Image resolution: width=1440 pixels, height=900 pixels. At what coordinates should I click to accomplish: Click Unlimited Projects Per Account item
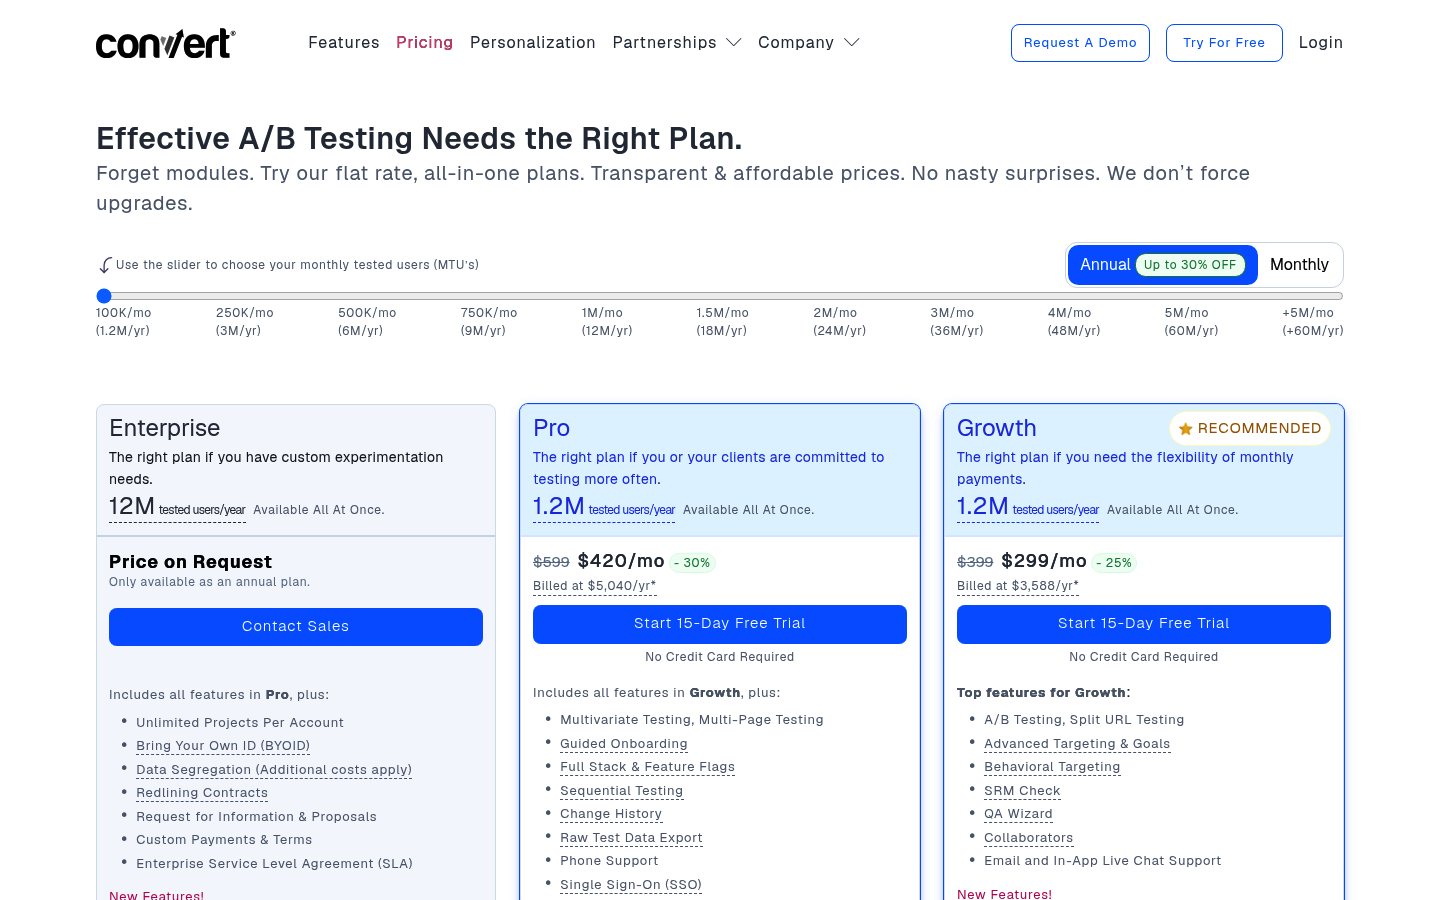[x=240, y=723]
